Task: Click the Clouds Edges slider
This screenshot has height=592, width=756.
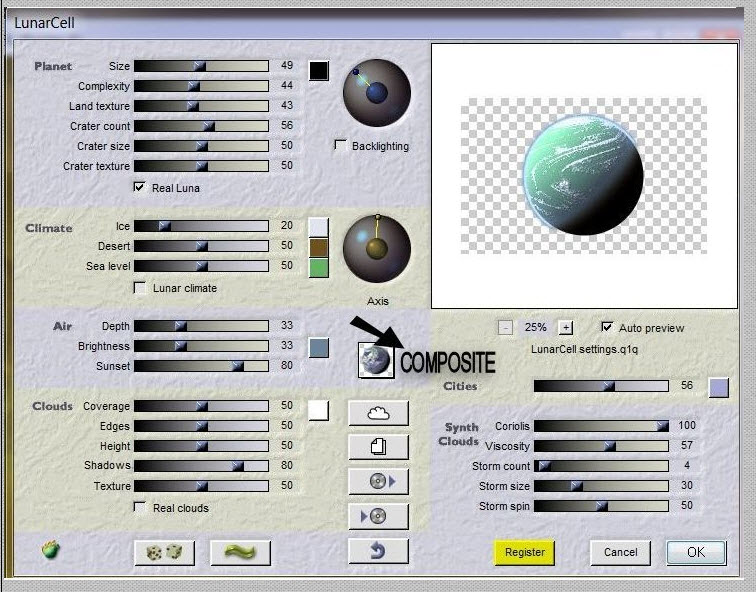Action: (x=201, y=426)
